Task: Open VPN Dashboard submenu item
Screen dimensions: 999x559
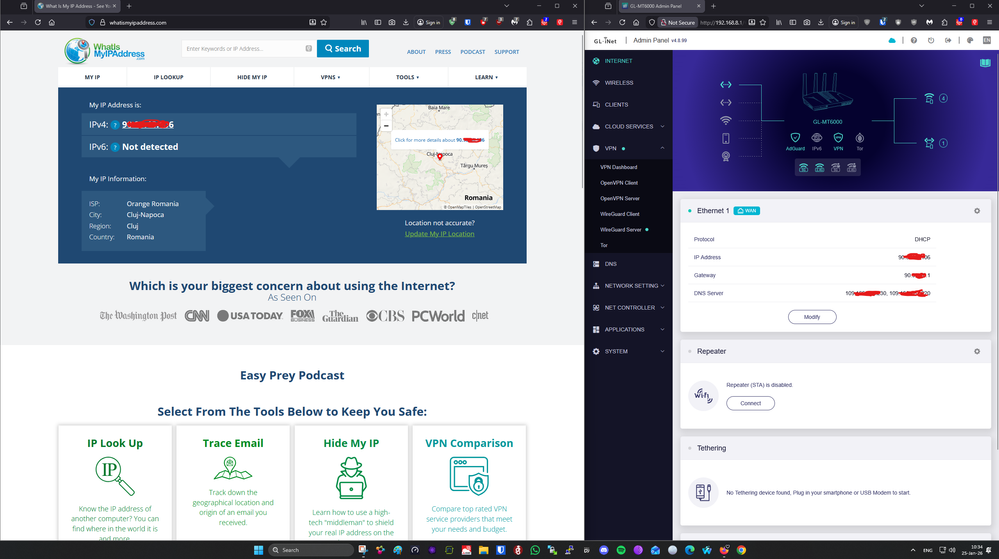Action: point(618,167)
